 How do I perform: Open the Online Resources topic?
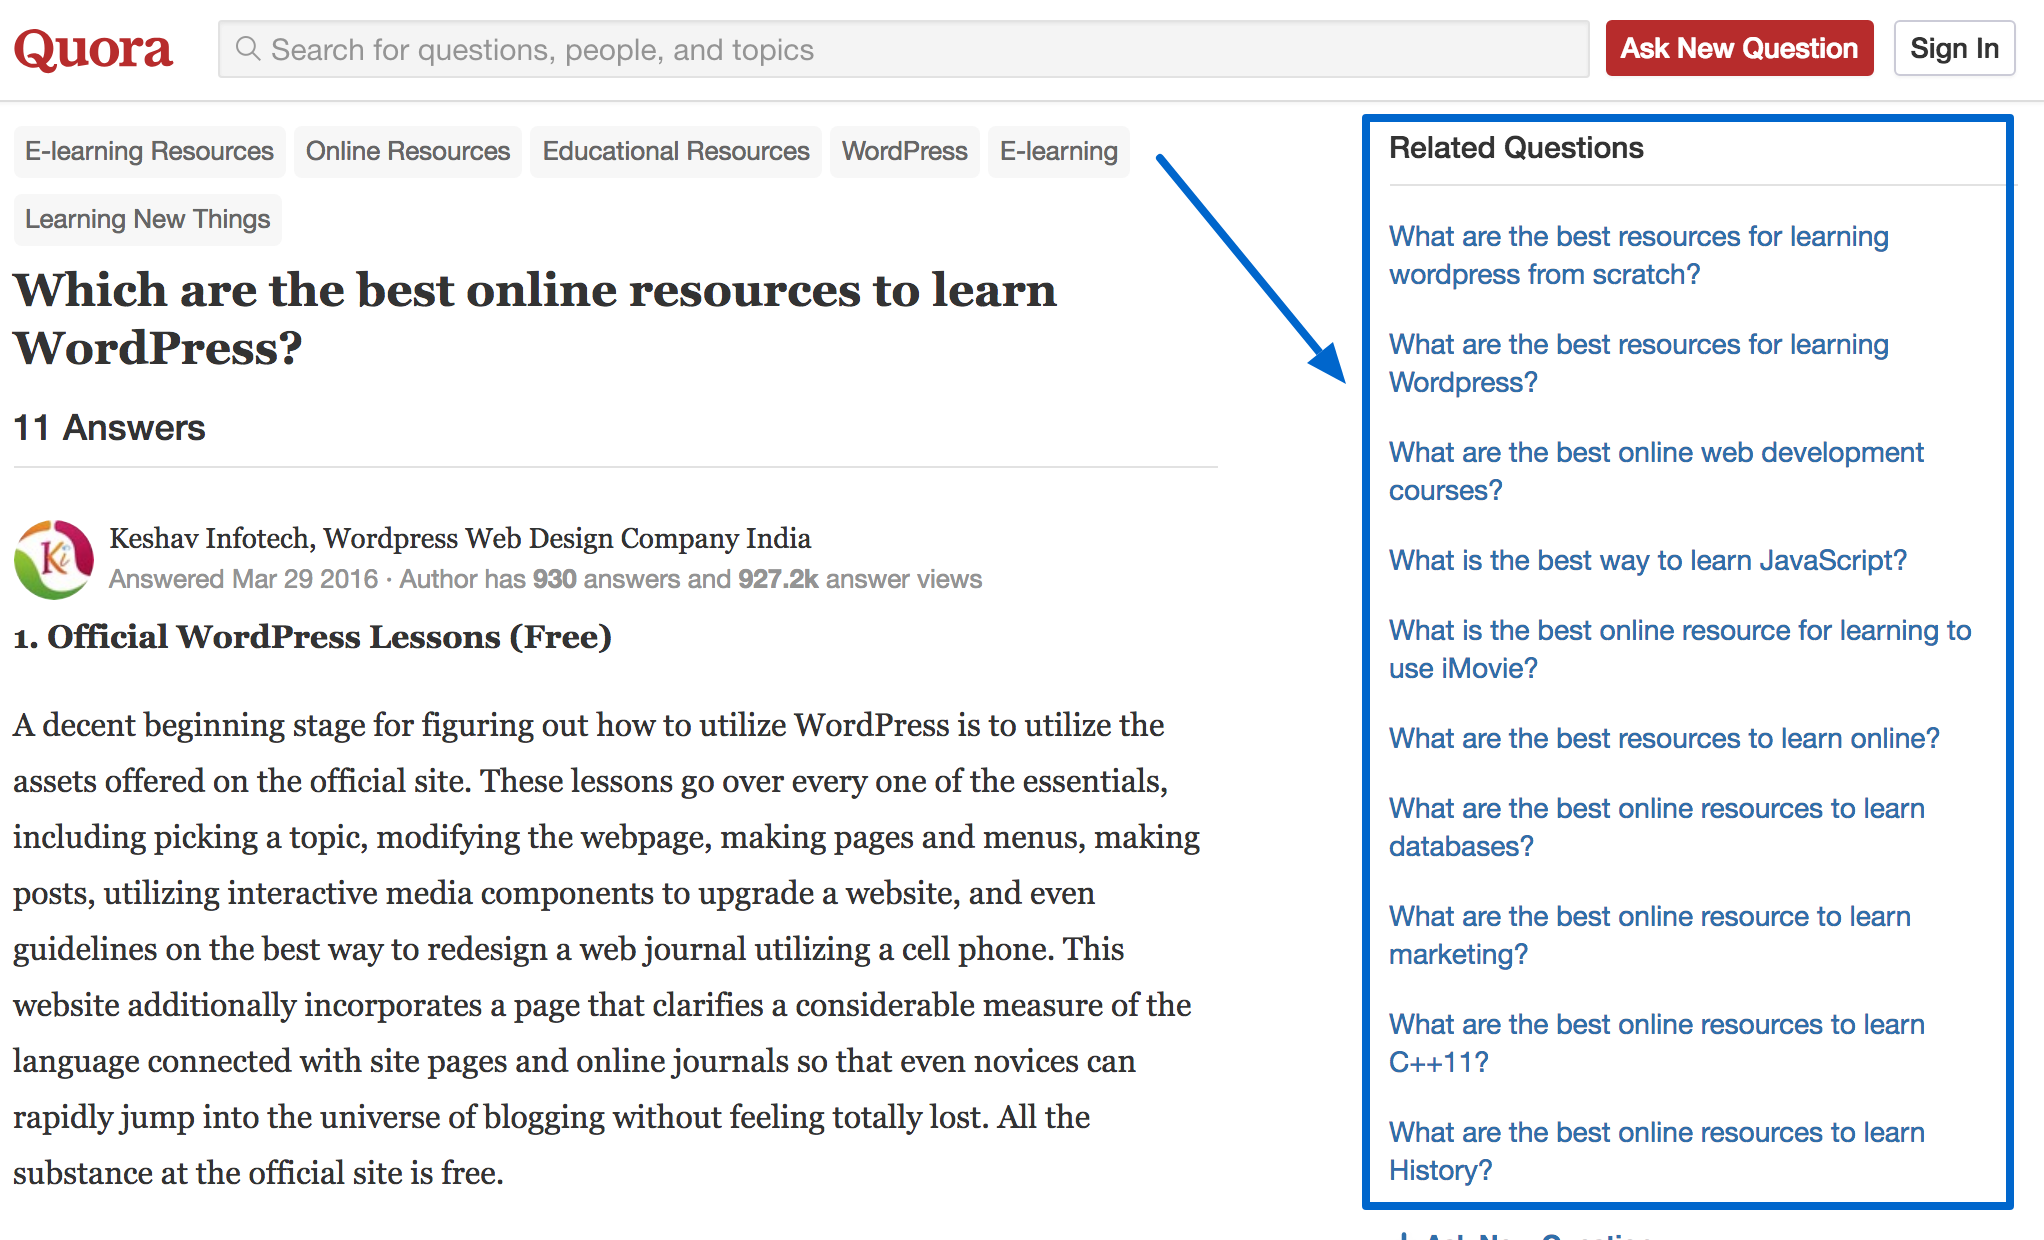pyautogui.click(x=407, y=151)
